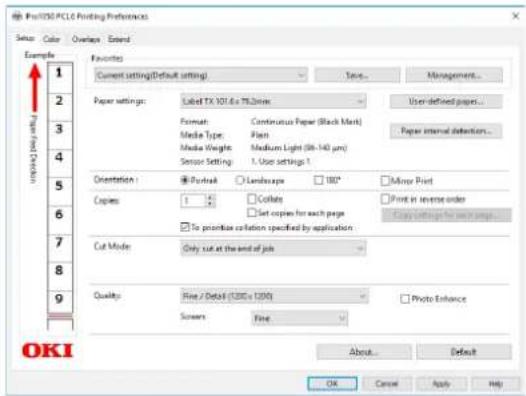Enable Print in reverse order checkbox
The height and width of the screenshot is (396, 526).
385,199
